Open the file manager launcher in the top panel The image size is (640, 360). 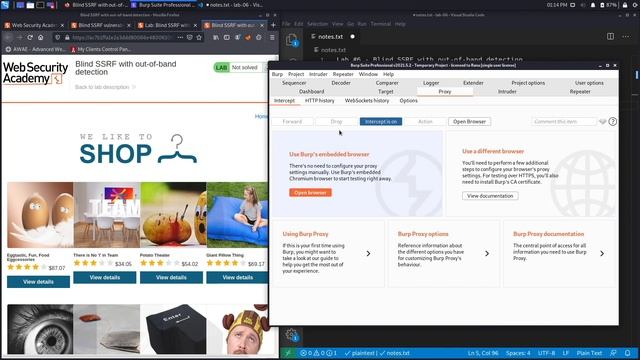click(30, 5)
